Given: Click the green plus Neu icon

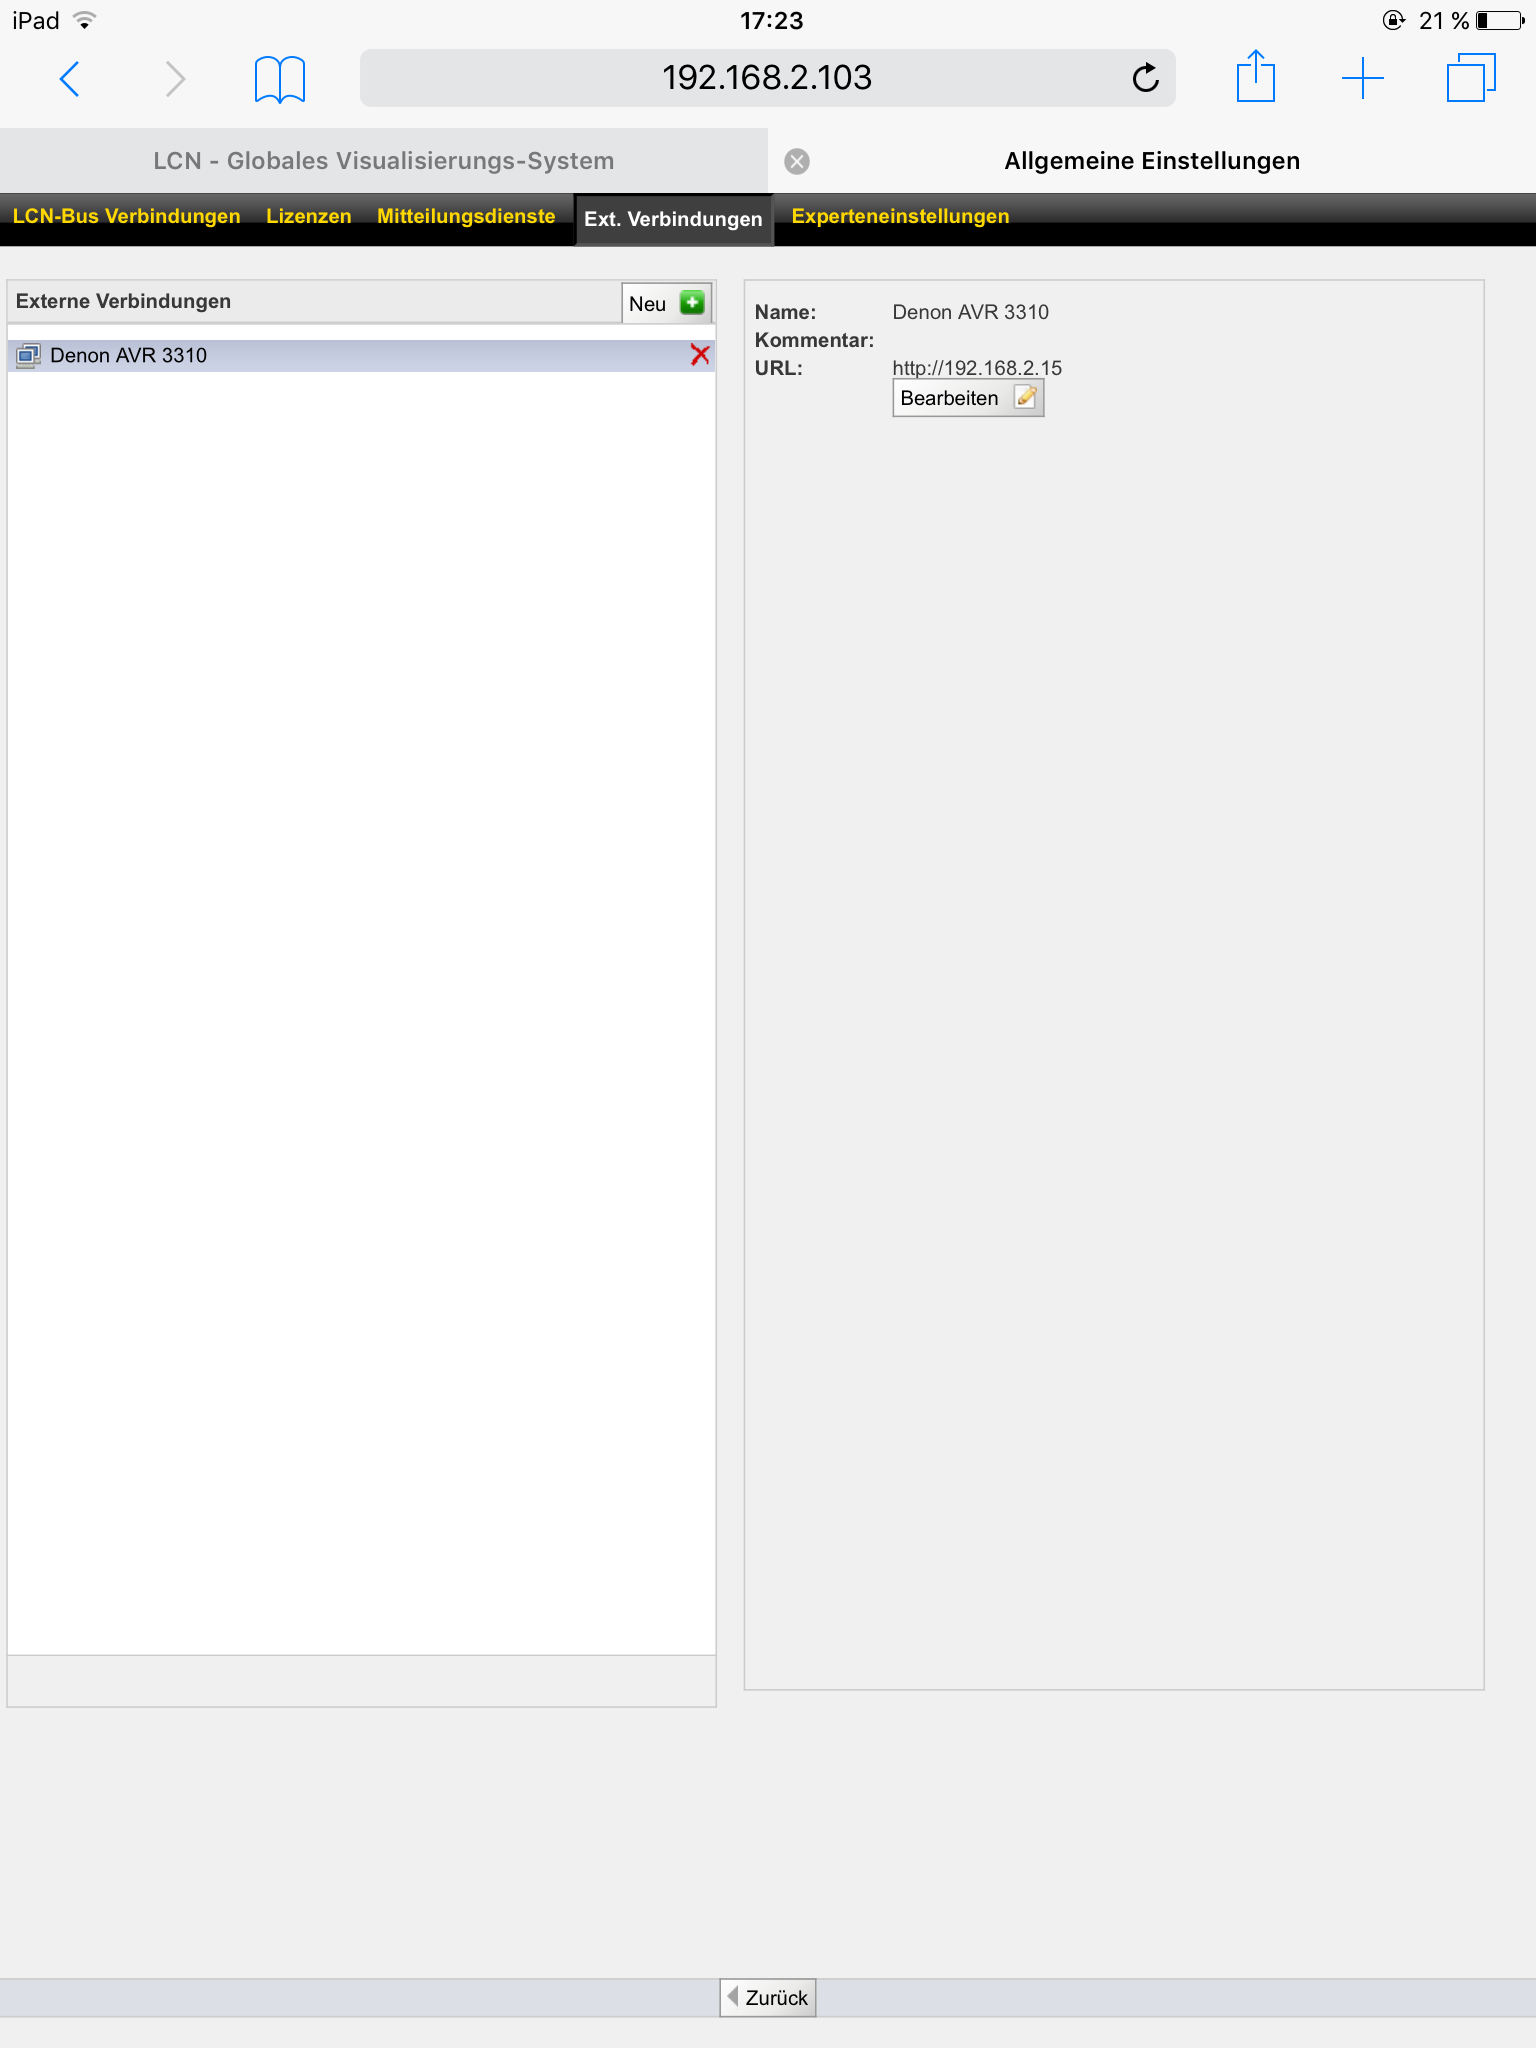Looking at the screenshot, I should click(692, 303).
